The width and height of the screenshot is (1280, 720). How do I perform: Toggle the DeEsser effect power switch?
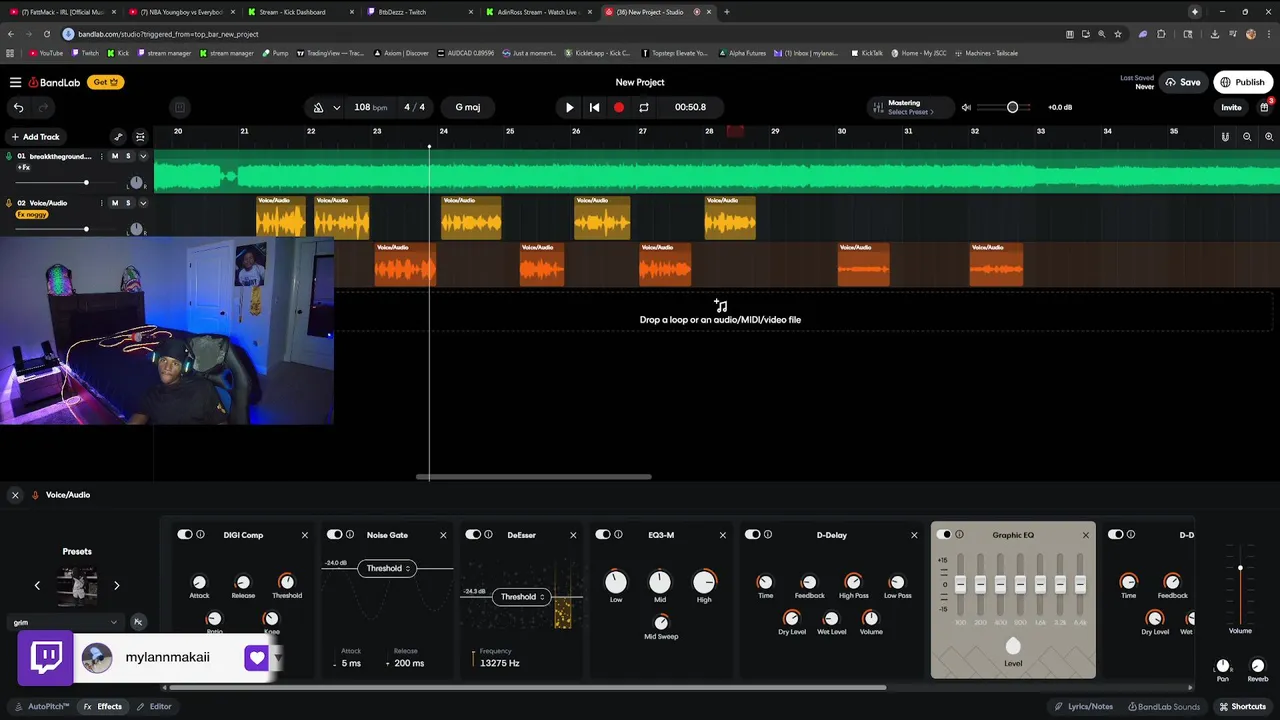point(472,535)
